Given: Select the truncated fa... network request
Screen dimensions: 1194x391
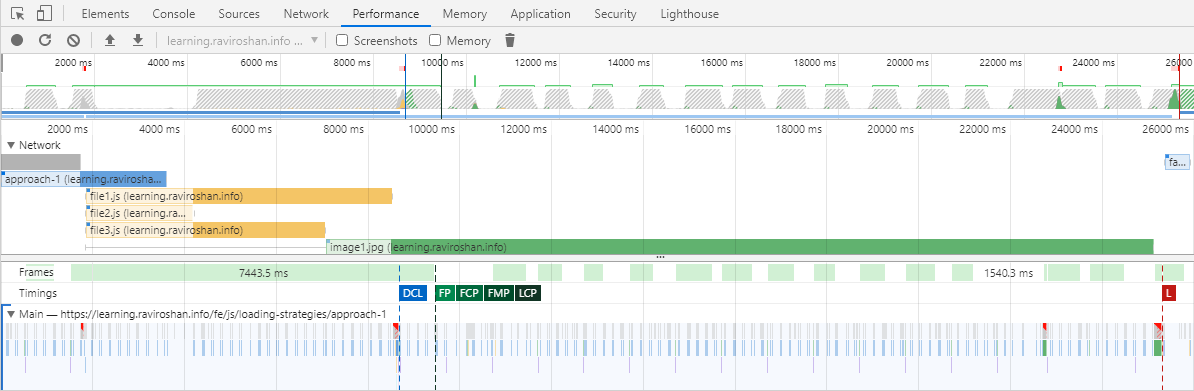Looking at the screenshot, I should [1176, 162].
